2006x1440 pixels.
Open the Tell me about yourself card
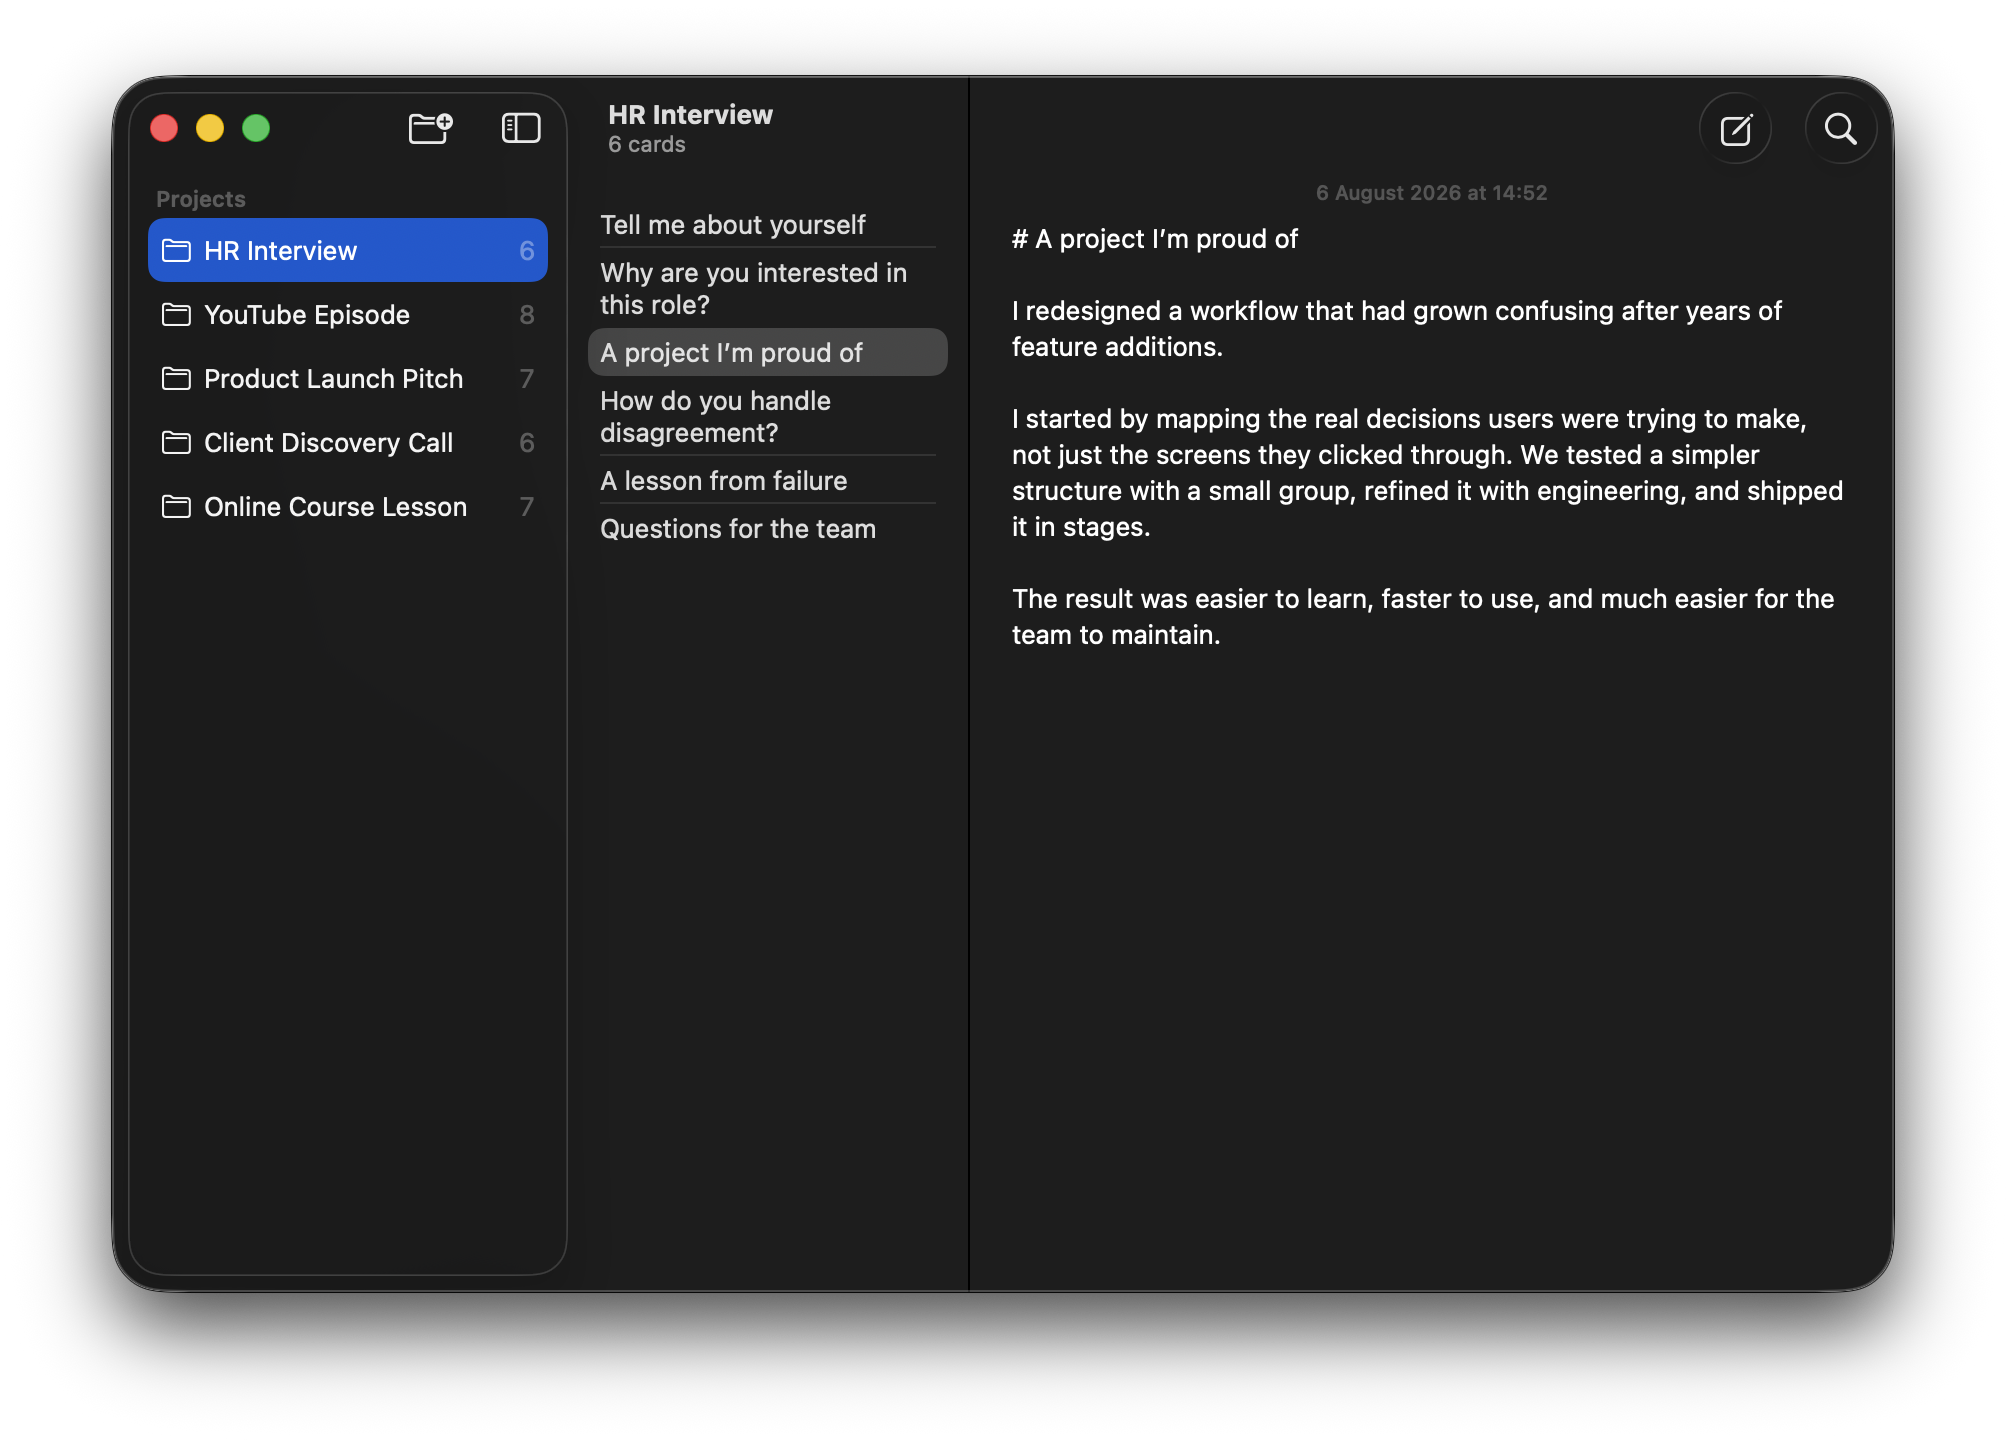[767, 224]
